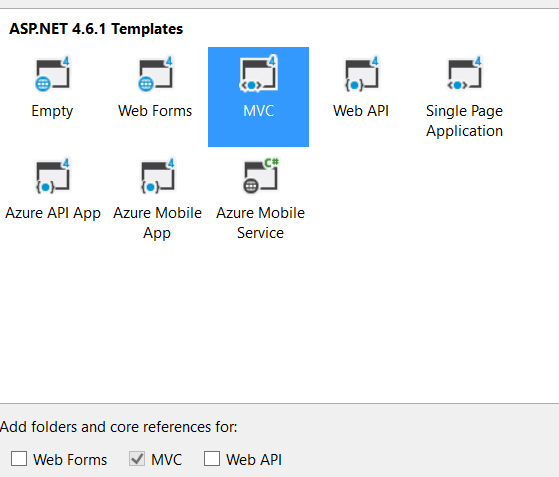Toggle the MVC core references checkbox
559x477 pixels.
point(137,458)
